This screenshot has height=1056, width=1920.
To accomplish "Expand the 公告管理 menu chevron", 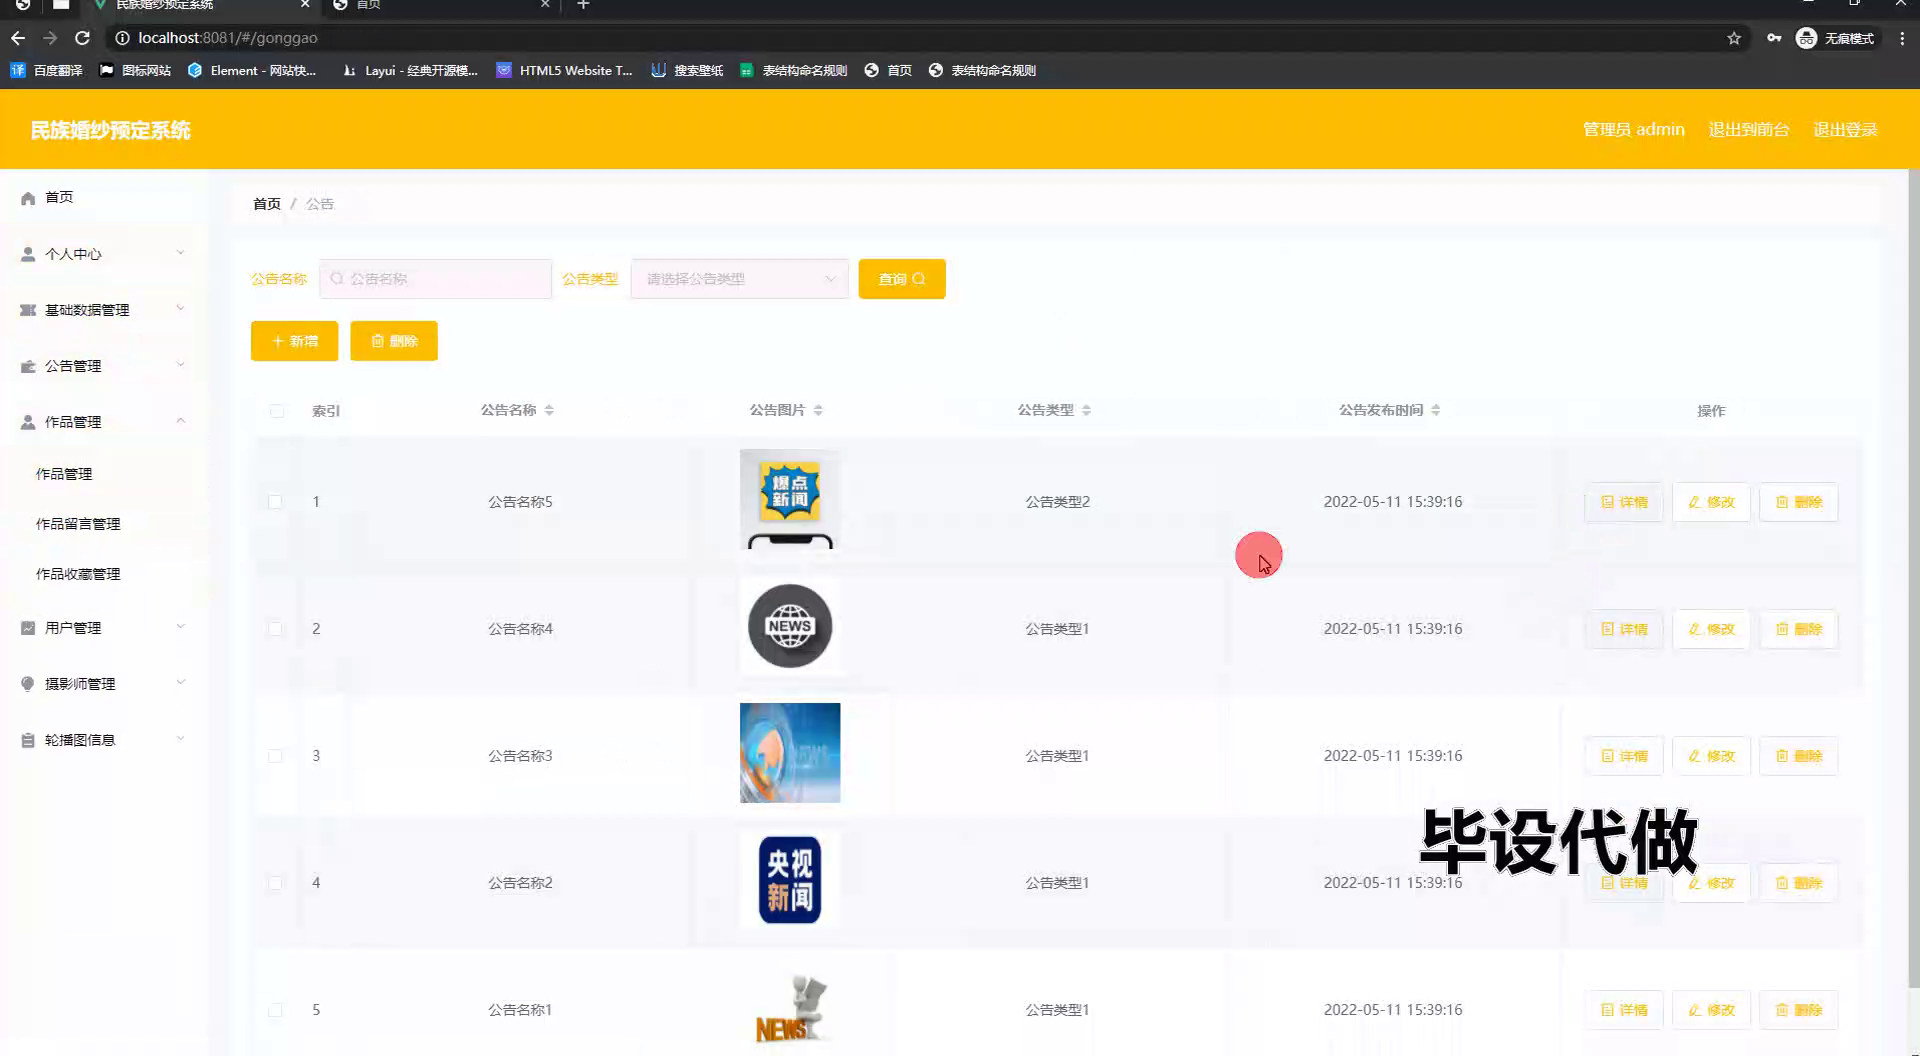I will [x=181, y=365].
